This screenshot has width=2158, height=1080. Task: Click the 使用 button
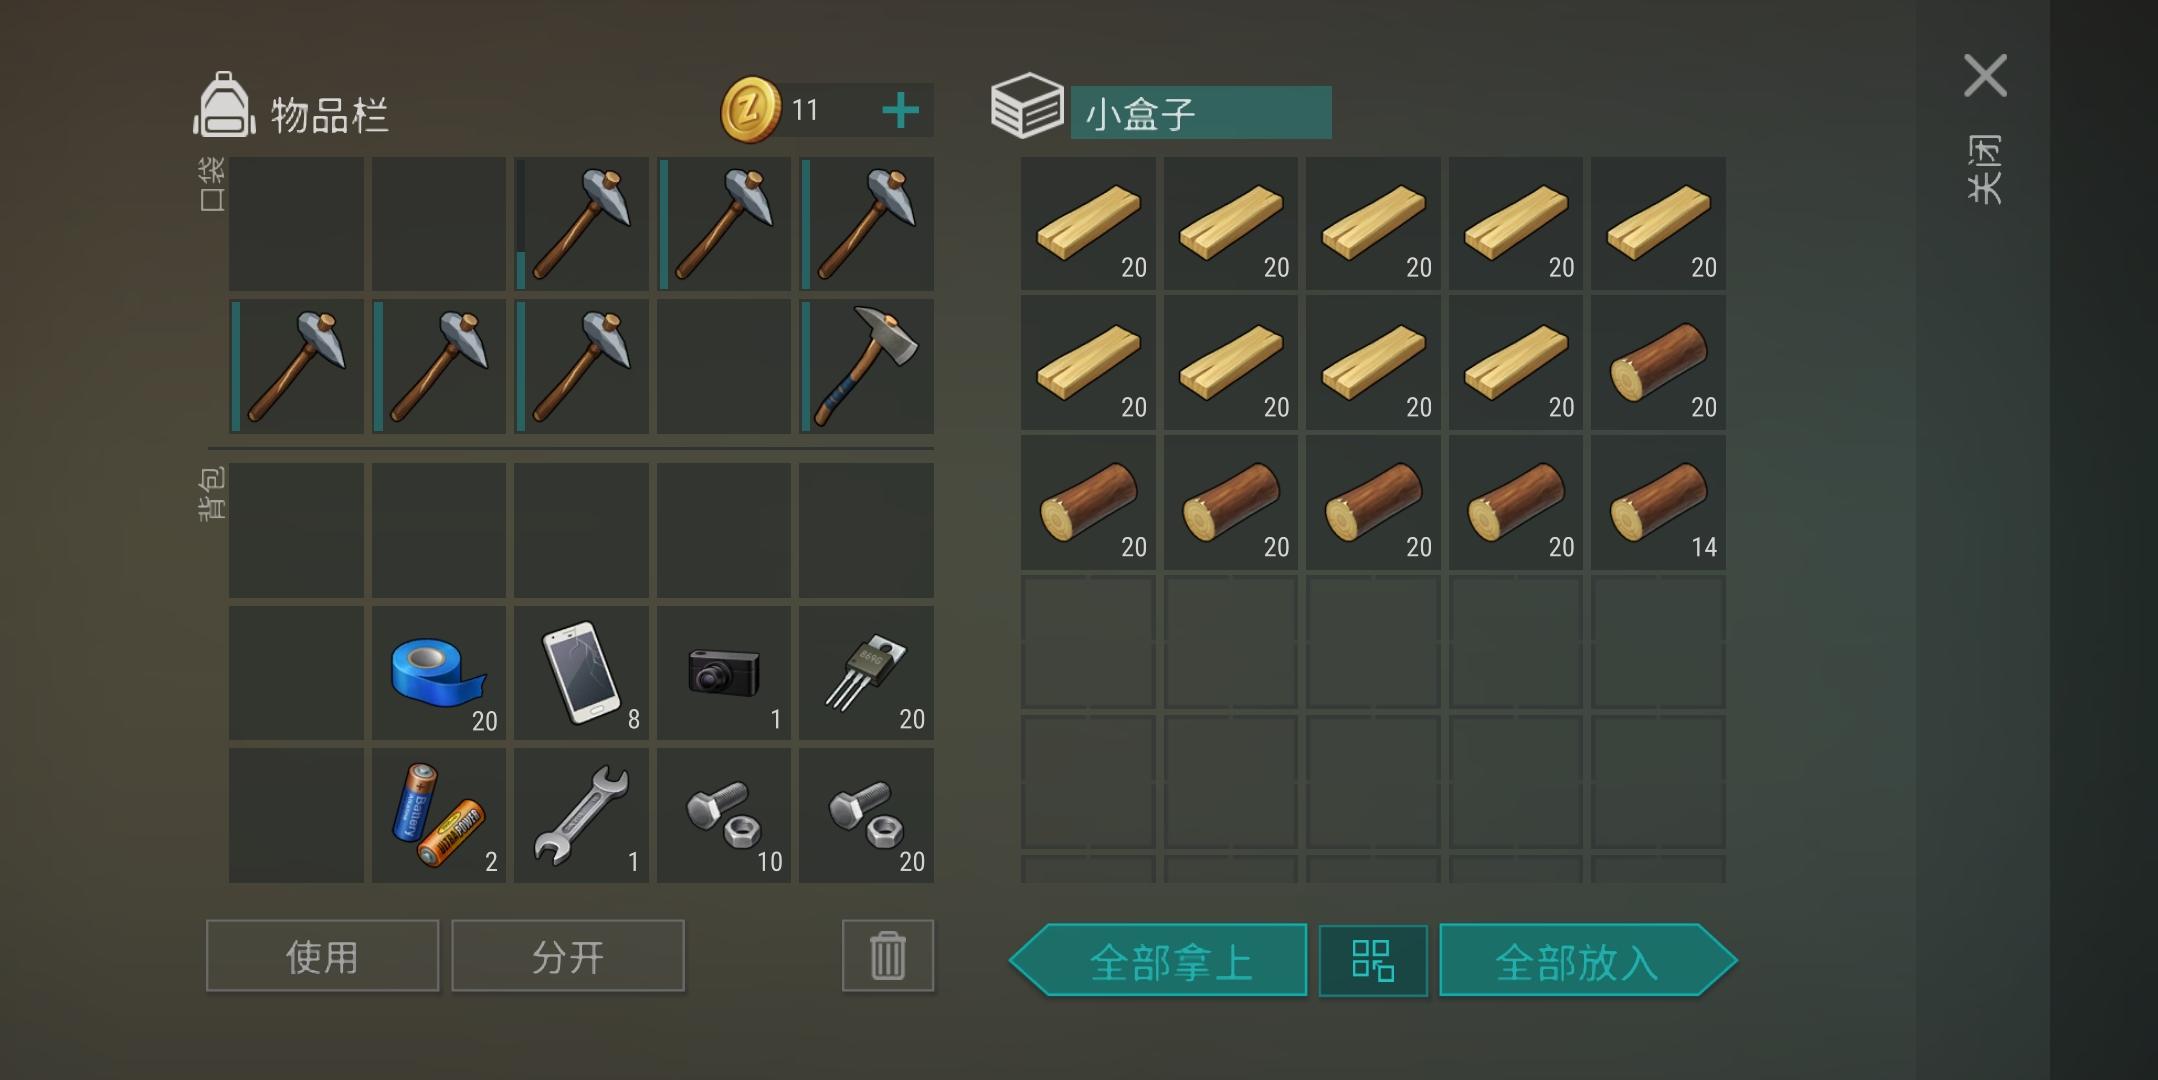point(322,956)
